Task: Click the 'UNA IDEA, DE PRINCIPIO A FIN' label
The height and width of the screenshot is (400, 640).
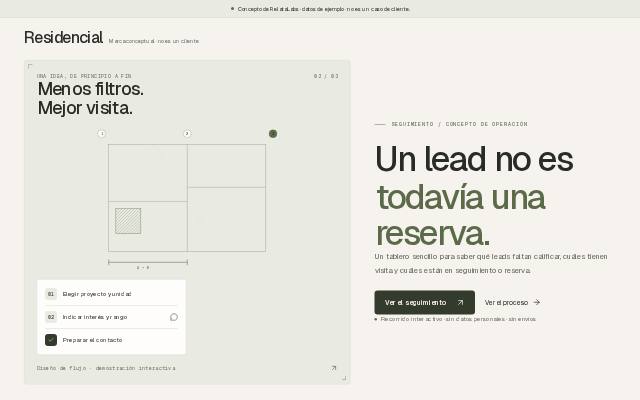Action: [x=84, y=76]
